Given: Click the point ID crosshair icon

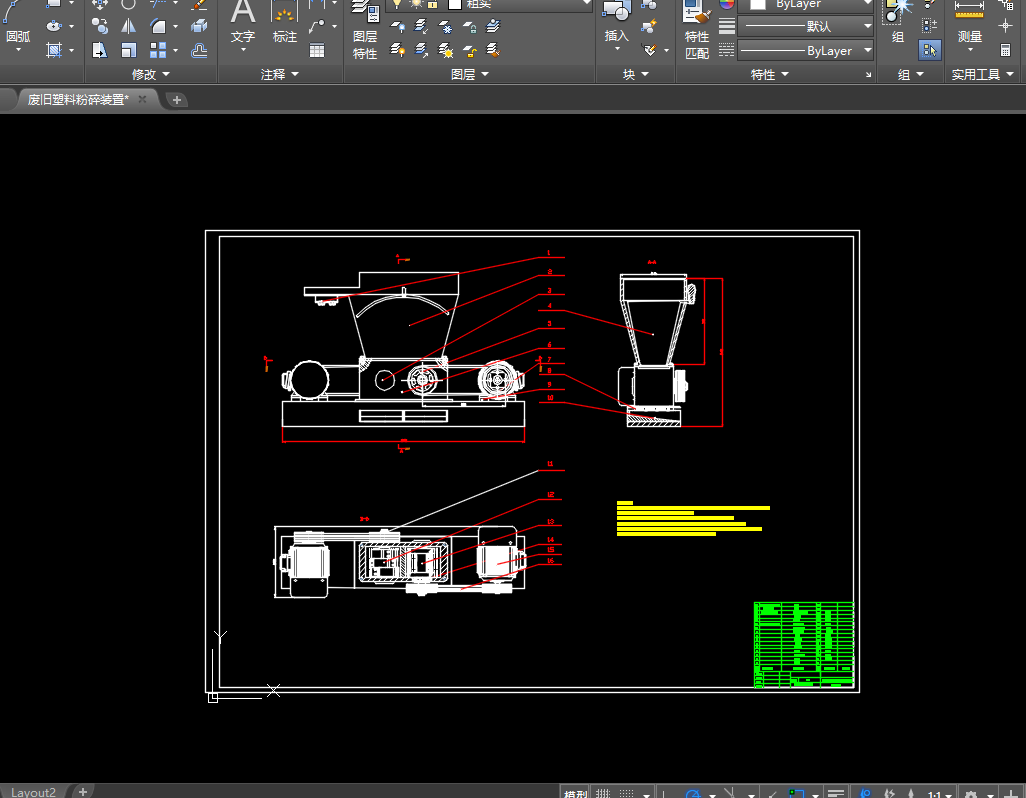Looking at the screenshot, I should (1006, 26).
